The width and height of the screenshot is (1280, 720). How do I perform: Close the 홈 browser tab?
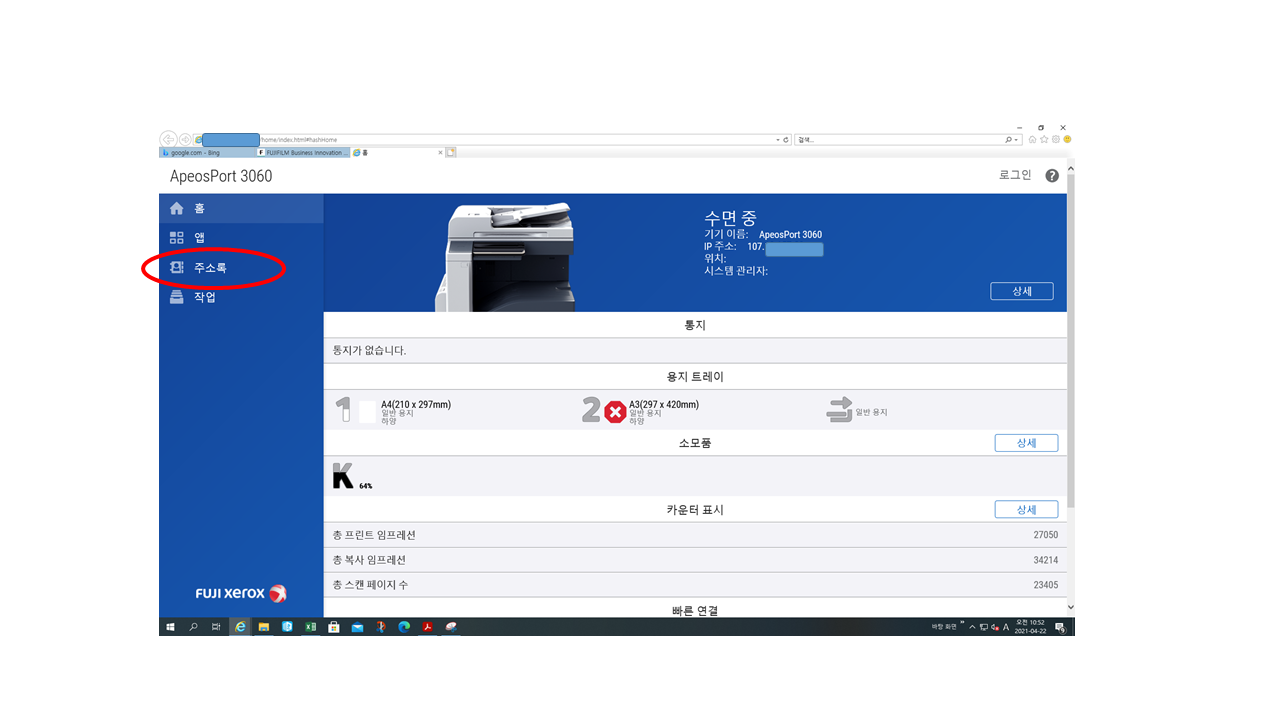pyautogui.click(x=440, y=153)
